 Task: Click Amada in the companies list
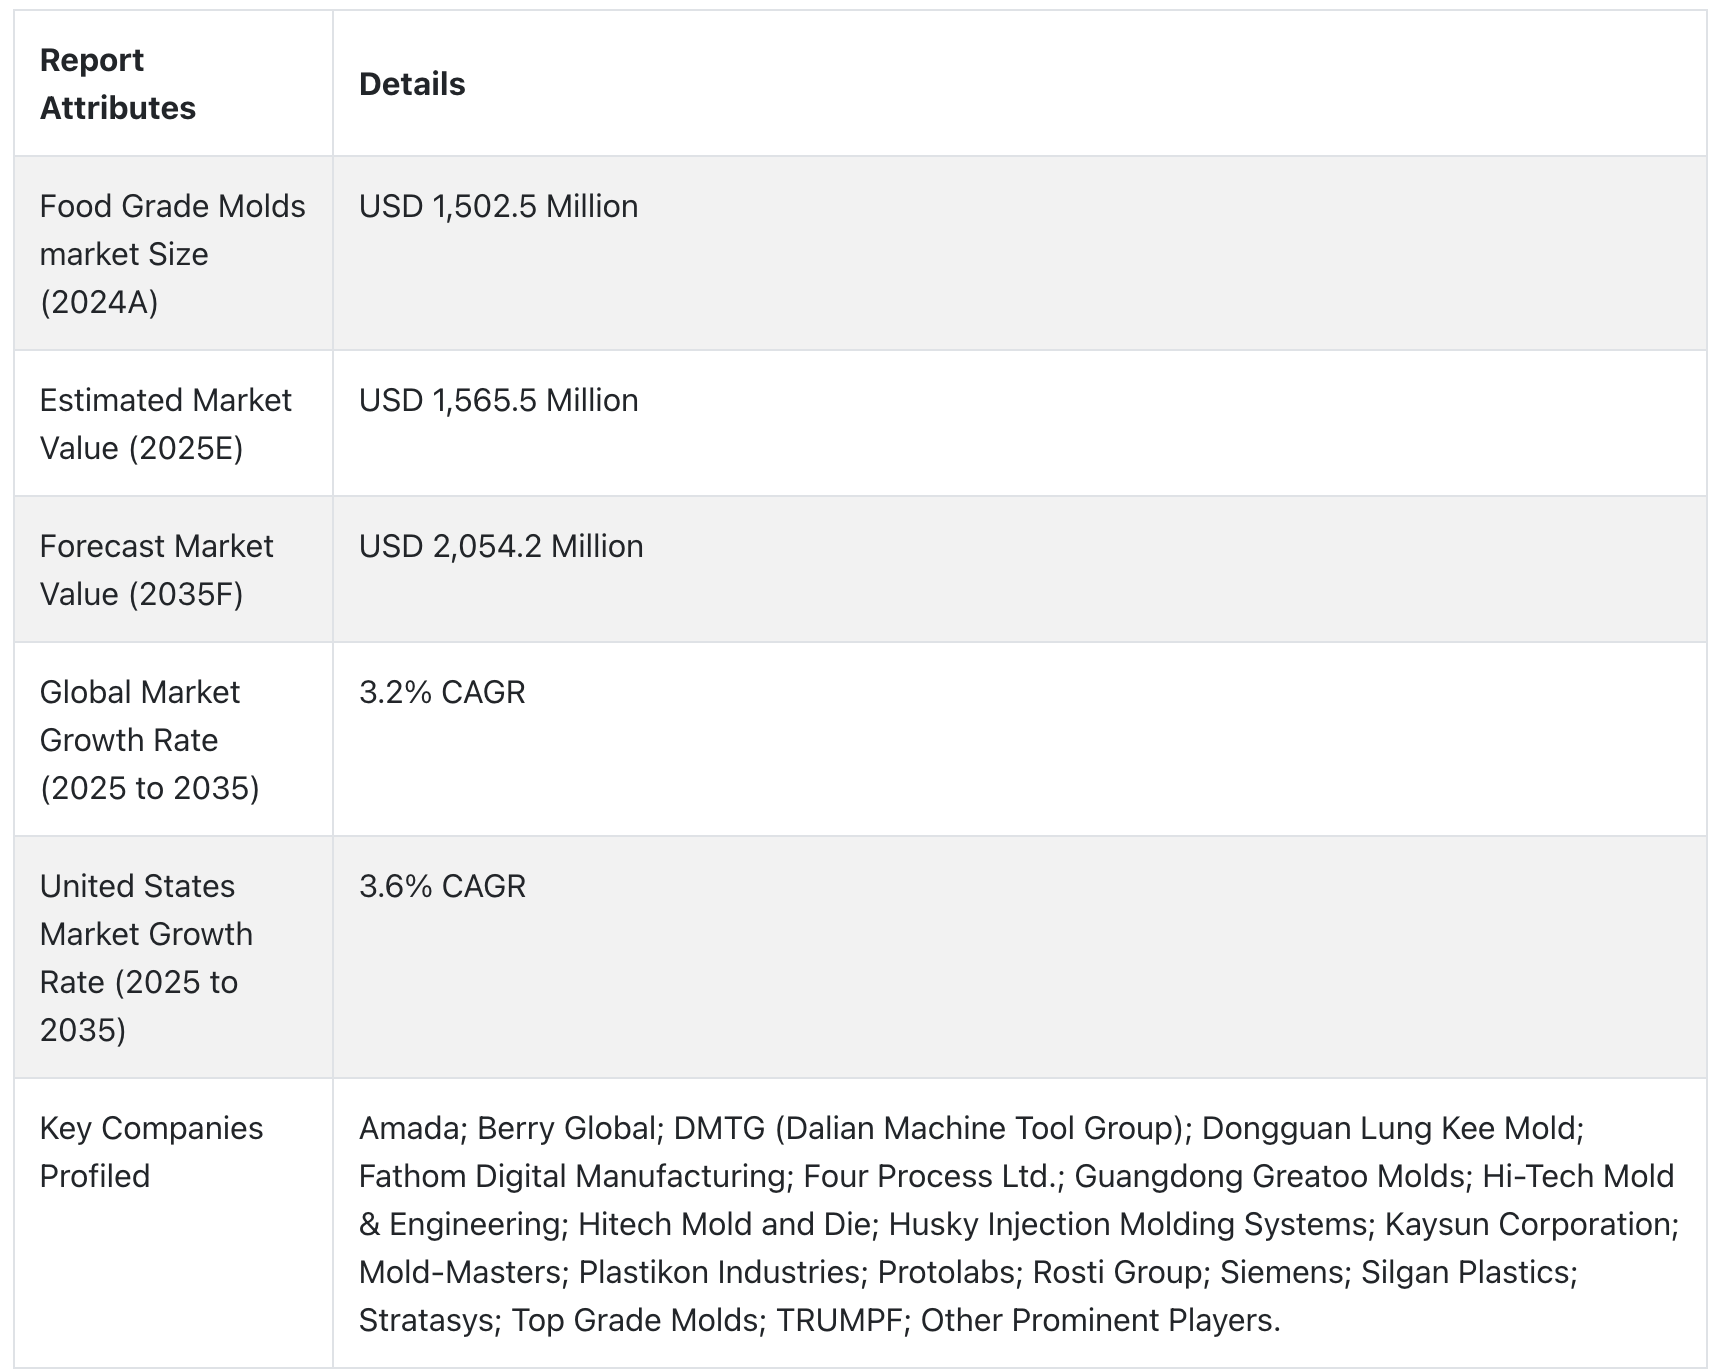click(x=408, y=1128)
